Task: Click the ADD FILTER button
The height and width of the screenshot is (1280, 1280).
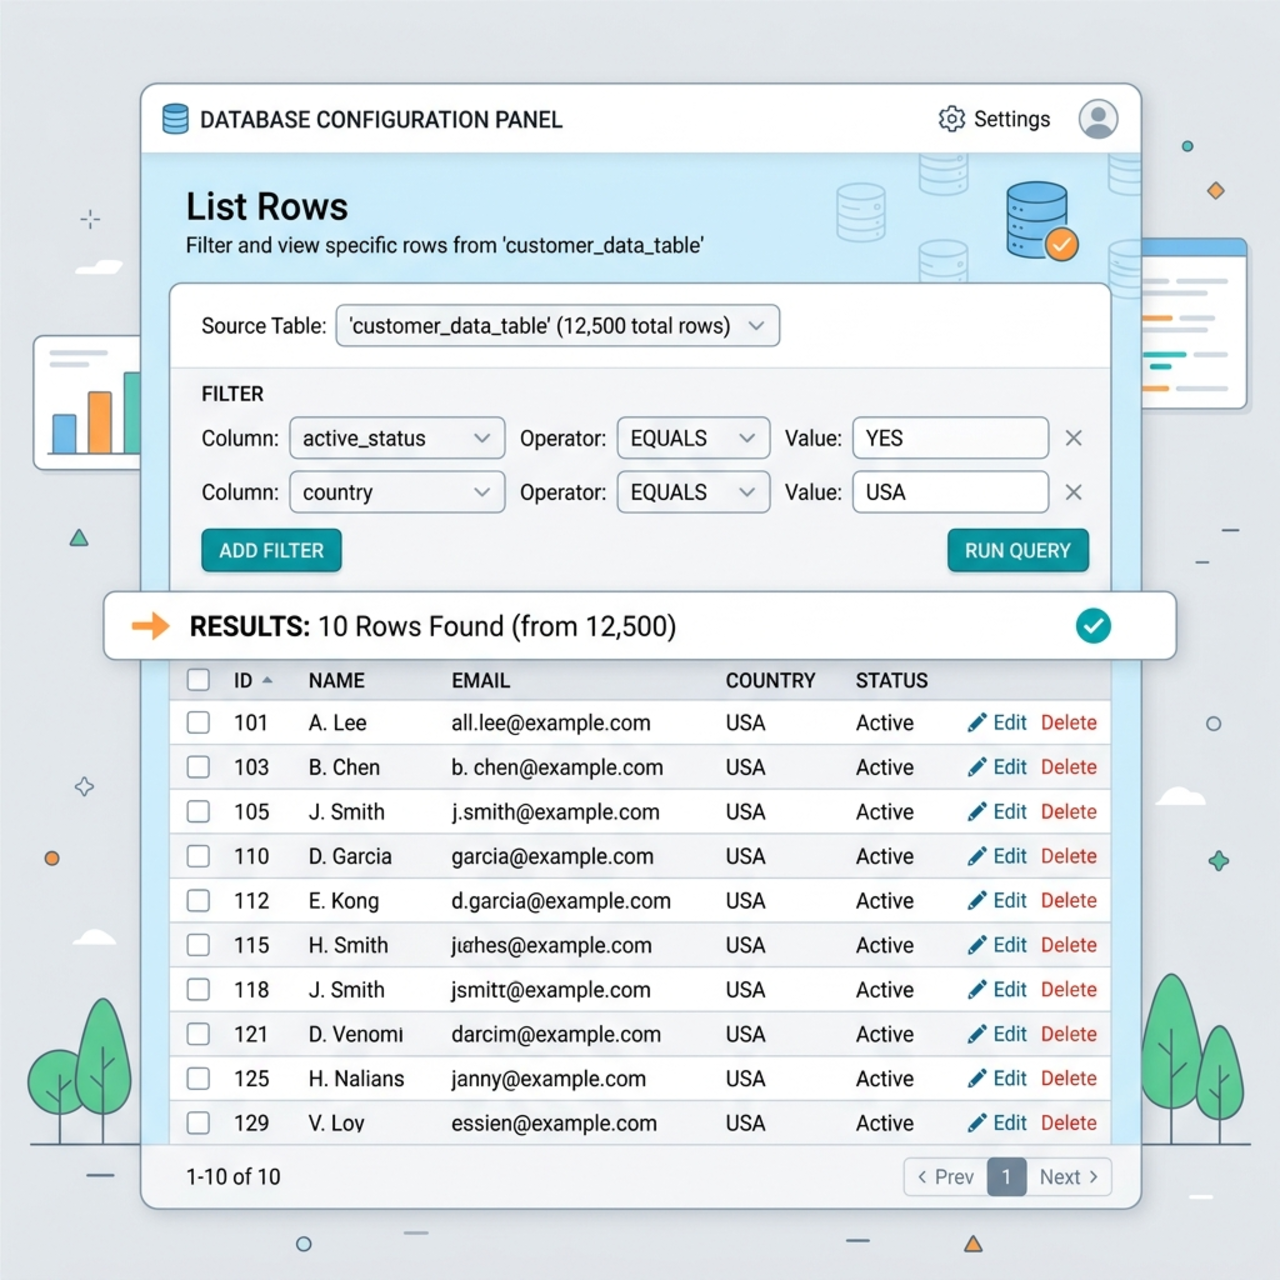Action: [x=272, y=551]
